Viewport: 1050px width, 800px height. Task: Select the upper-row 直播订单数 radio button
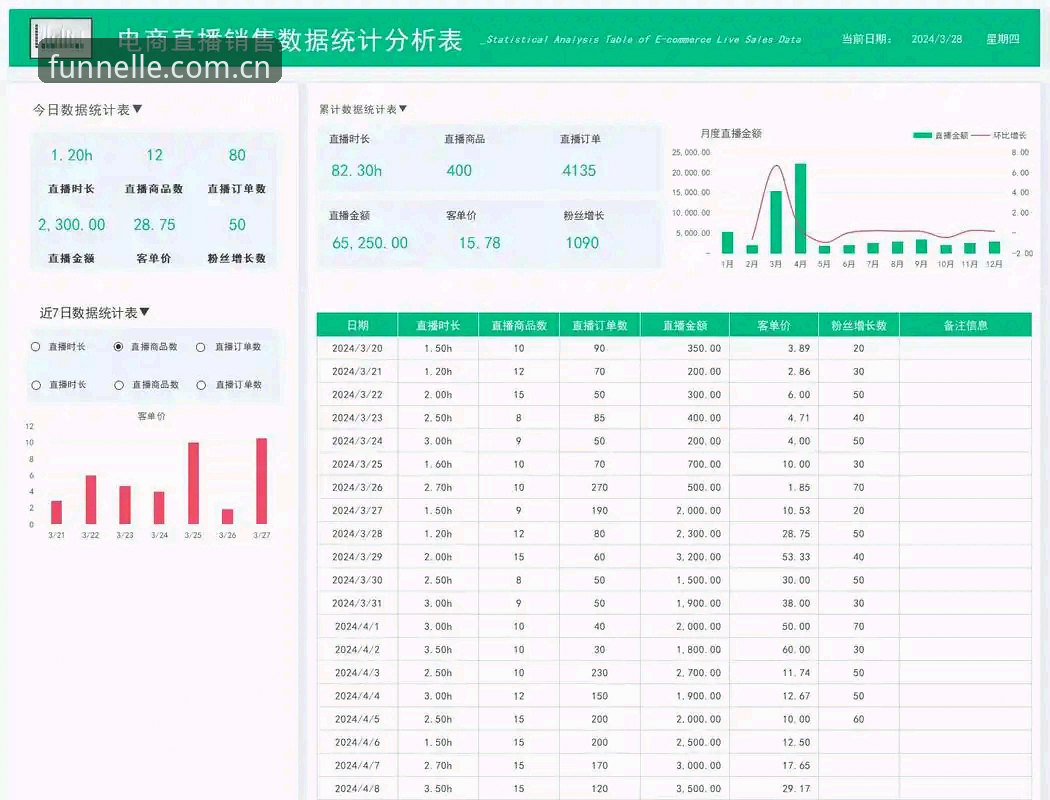(200, 347)
